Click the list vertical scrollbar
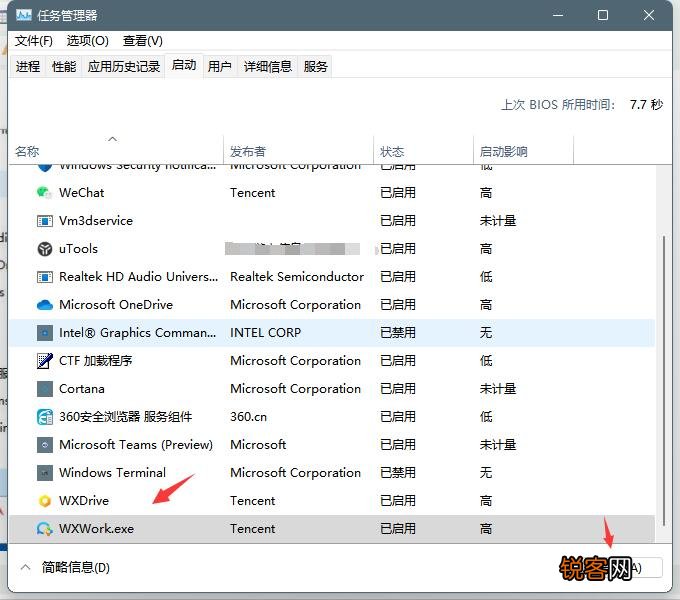680x600 pixels. pyautogui.click(x=664, y=382)
